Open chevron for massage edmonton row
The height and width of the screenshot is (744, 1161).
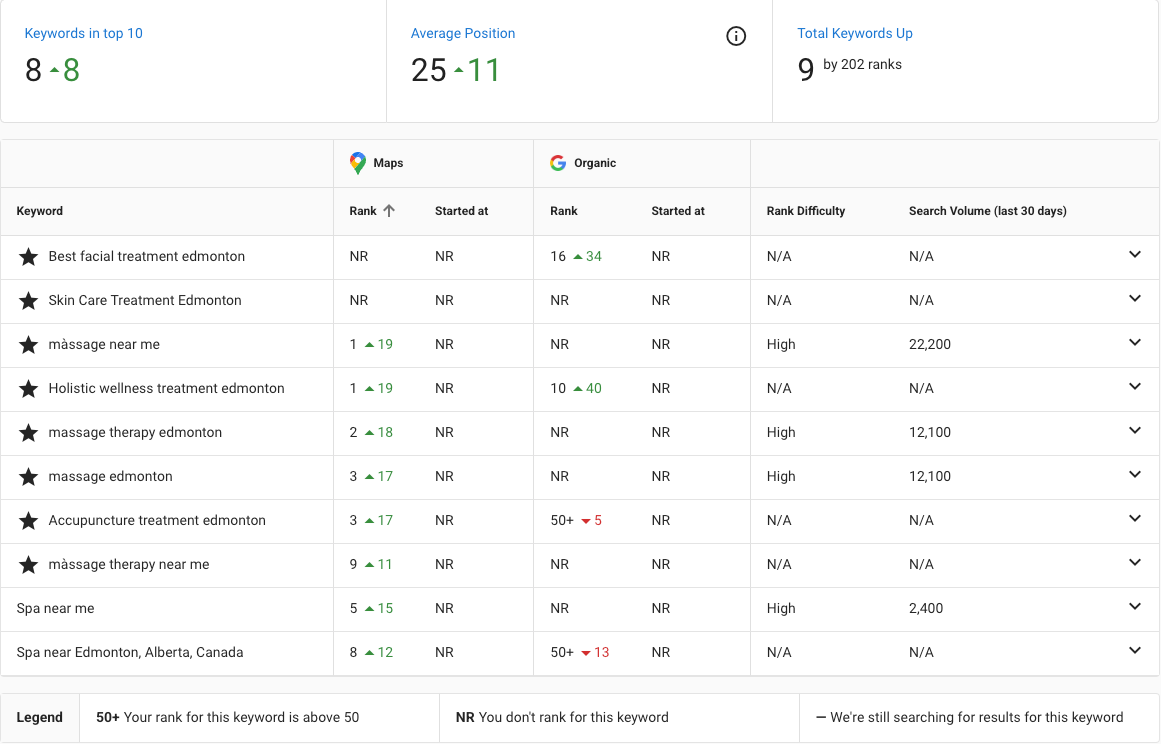click(x=1134, y=475)
